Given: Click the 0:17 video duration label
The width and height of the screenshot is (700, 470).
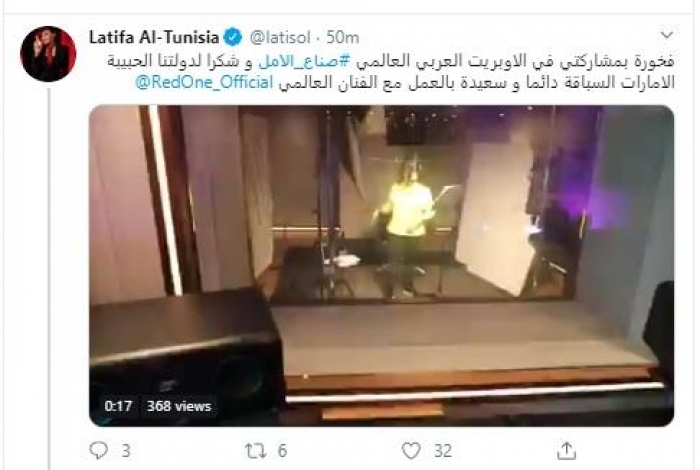Looking at the screenshot, I should pyautogui.click(x=118, y=406).
